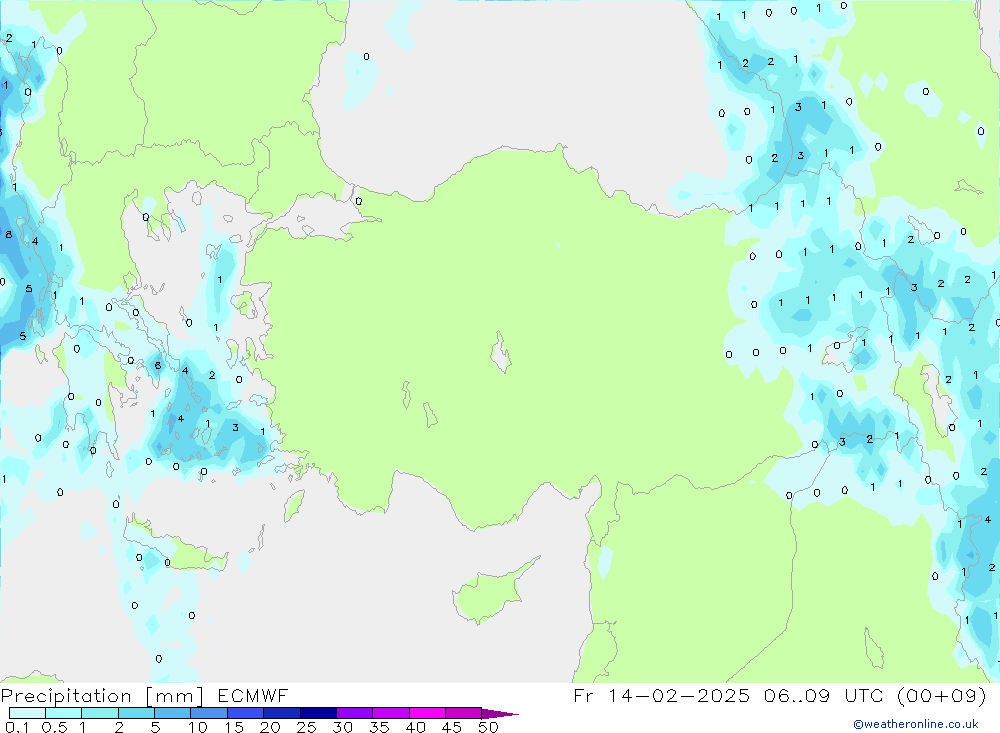Select the 35–40 mm purple legend swatch
This screenshot has height=733, width=1000.
point(391,713)
